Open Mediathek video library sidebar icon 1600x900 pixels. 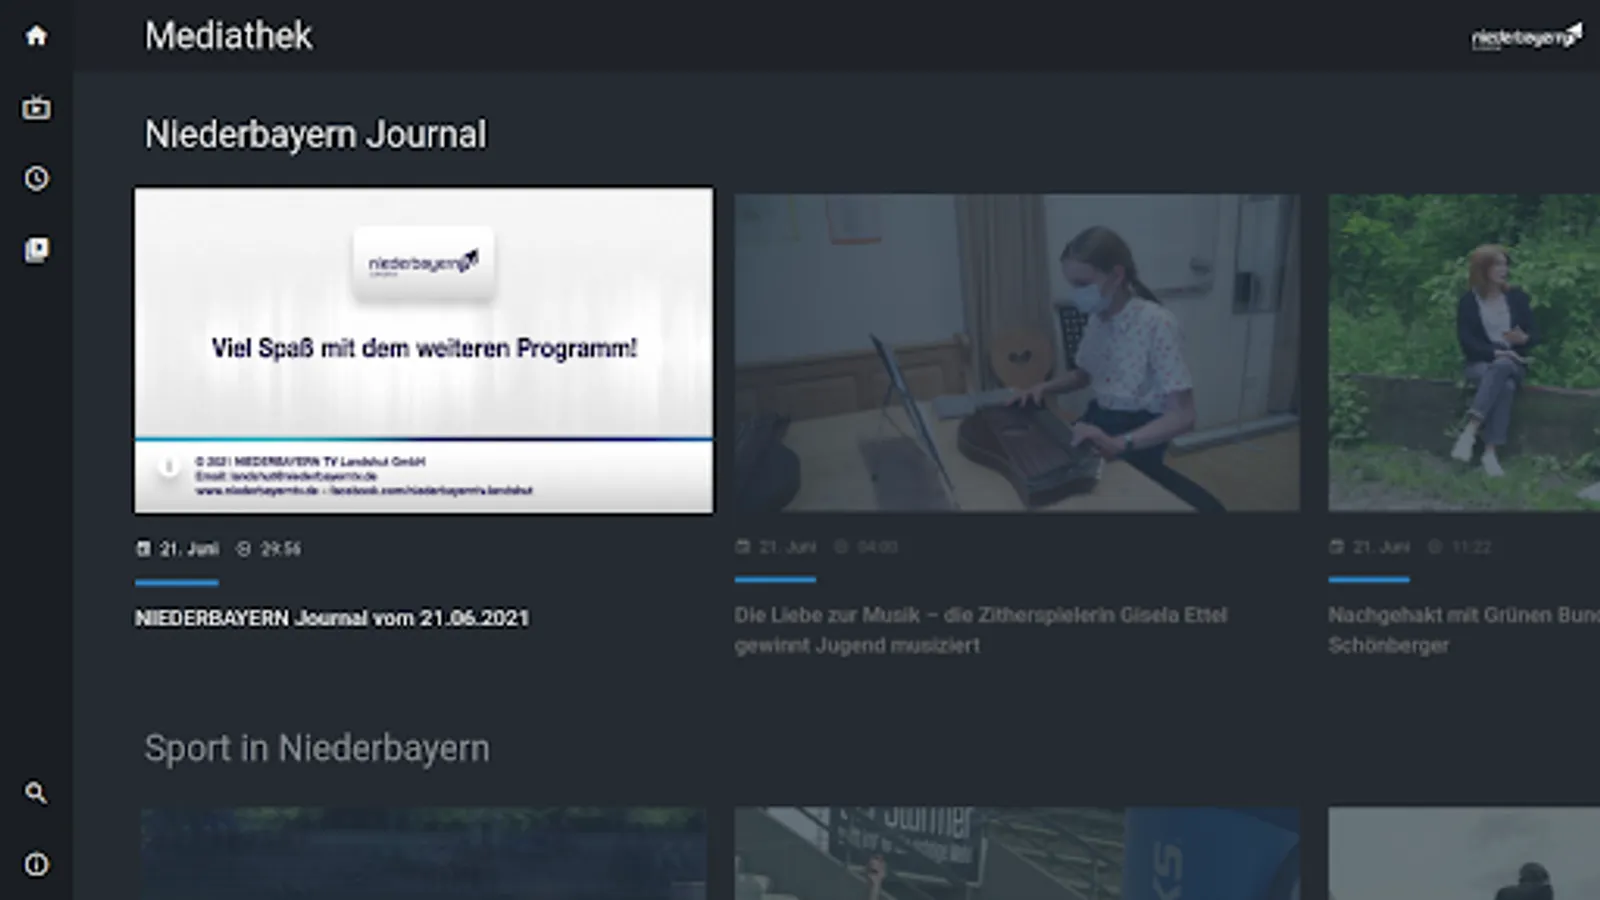(36, 250)
